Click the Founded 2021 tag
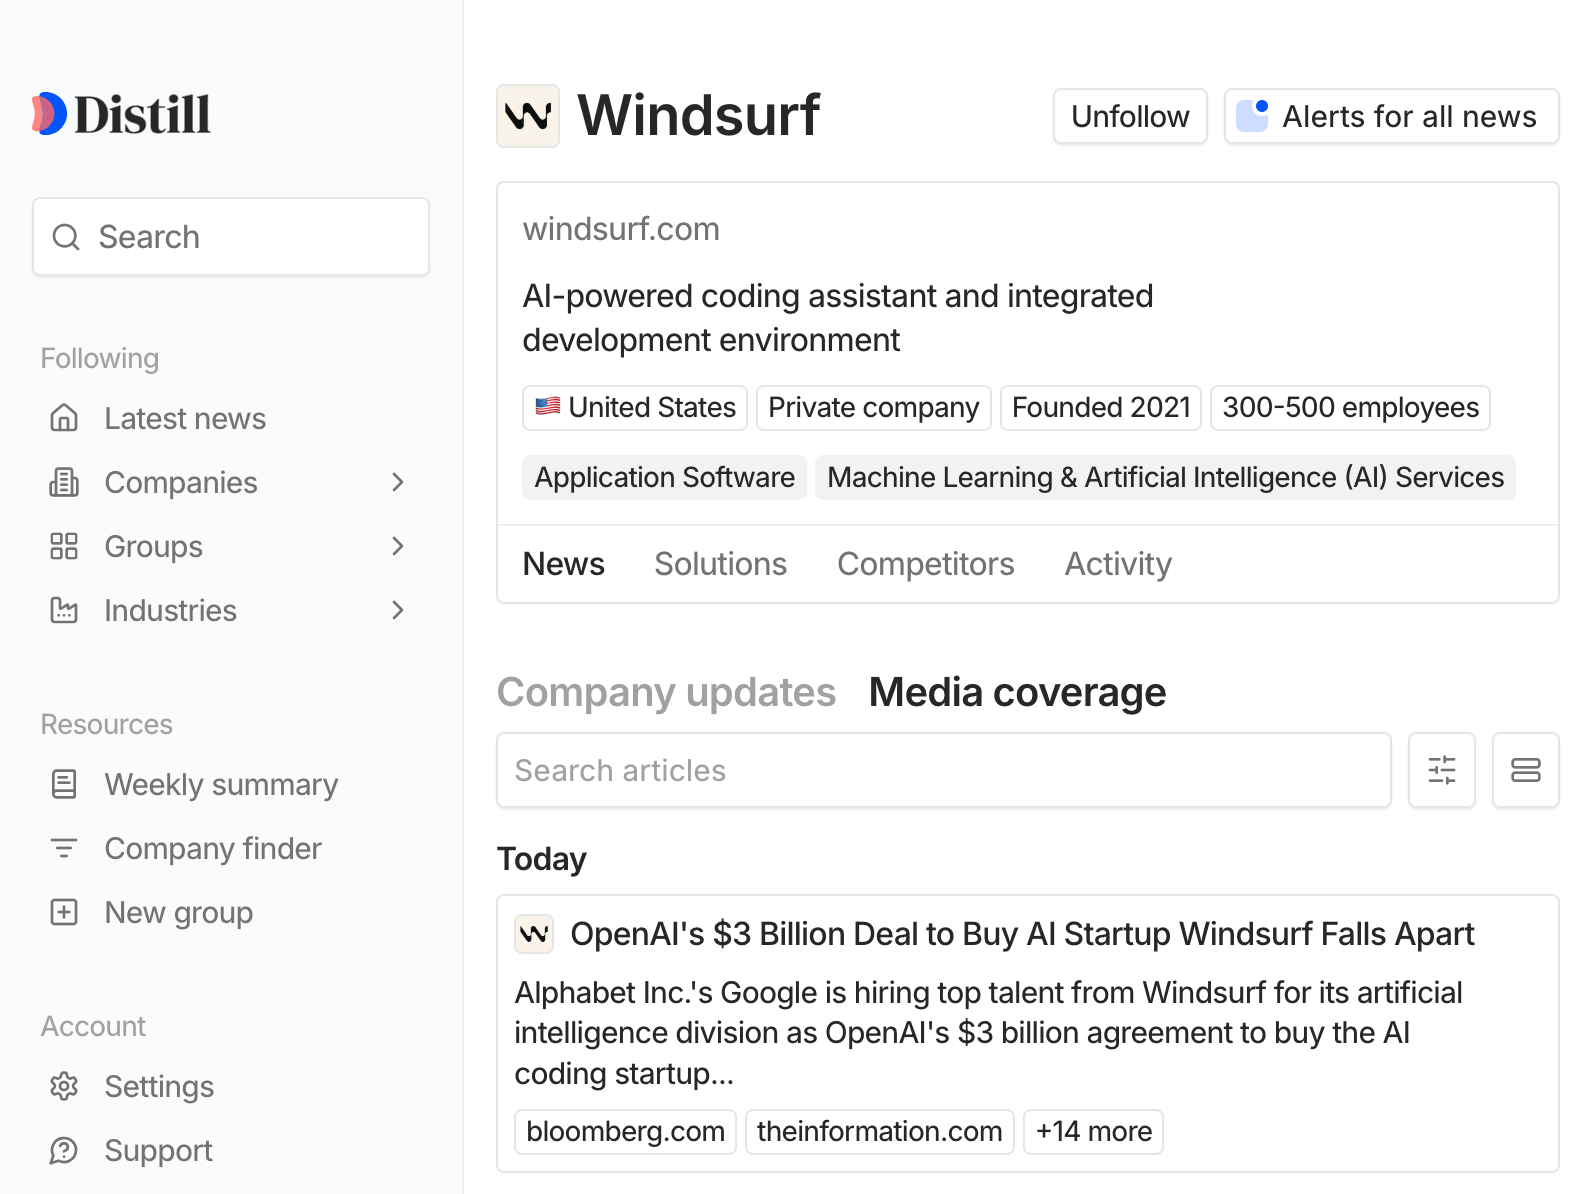 [x=1101, y=408]
